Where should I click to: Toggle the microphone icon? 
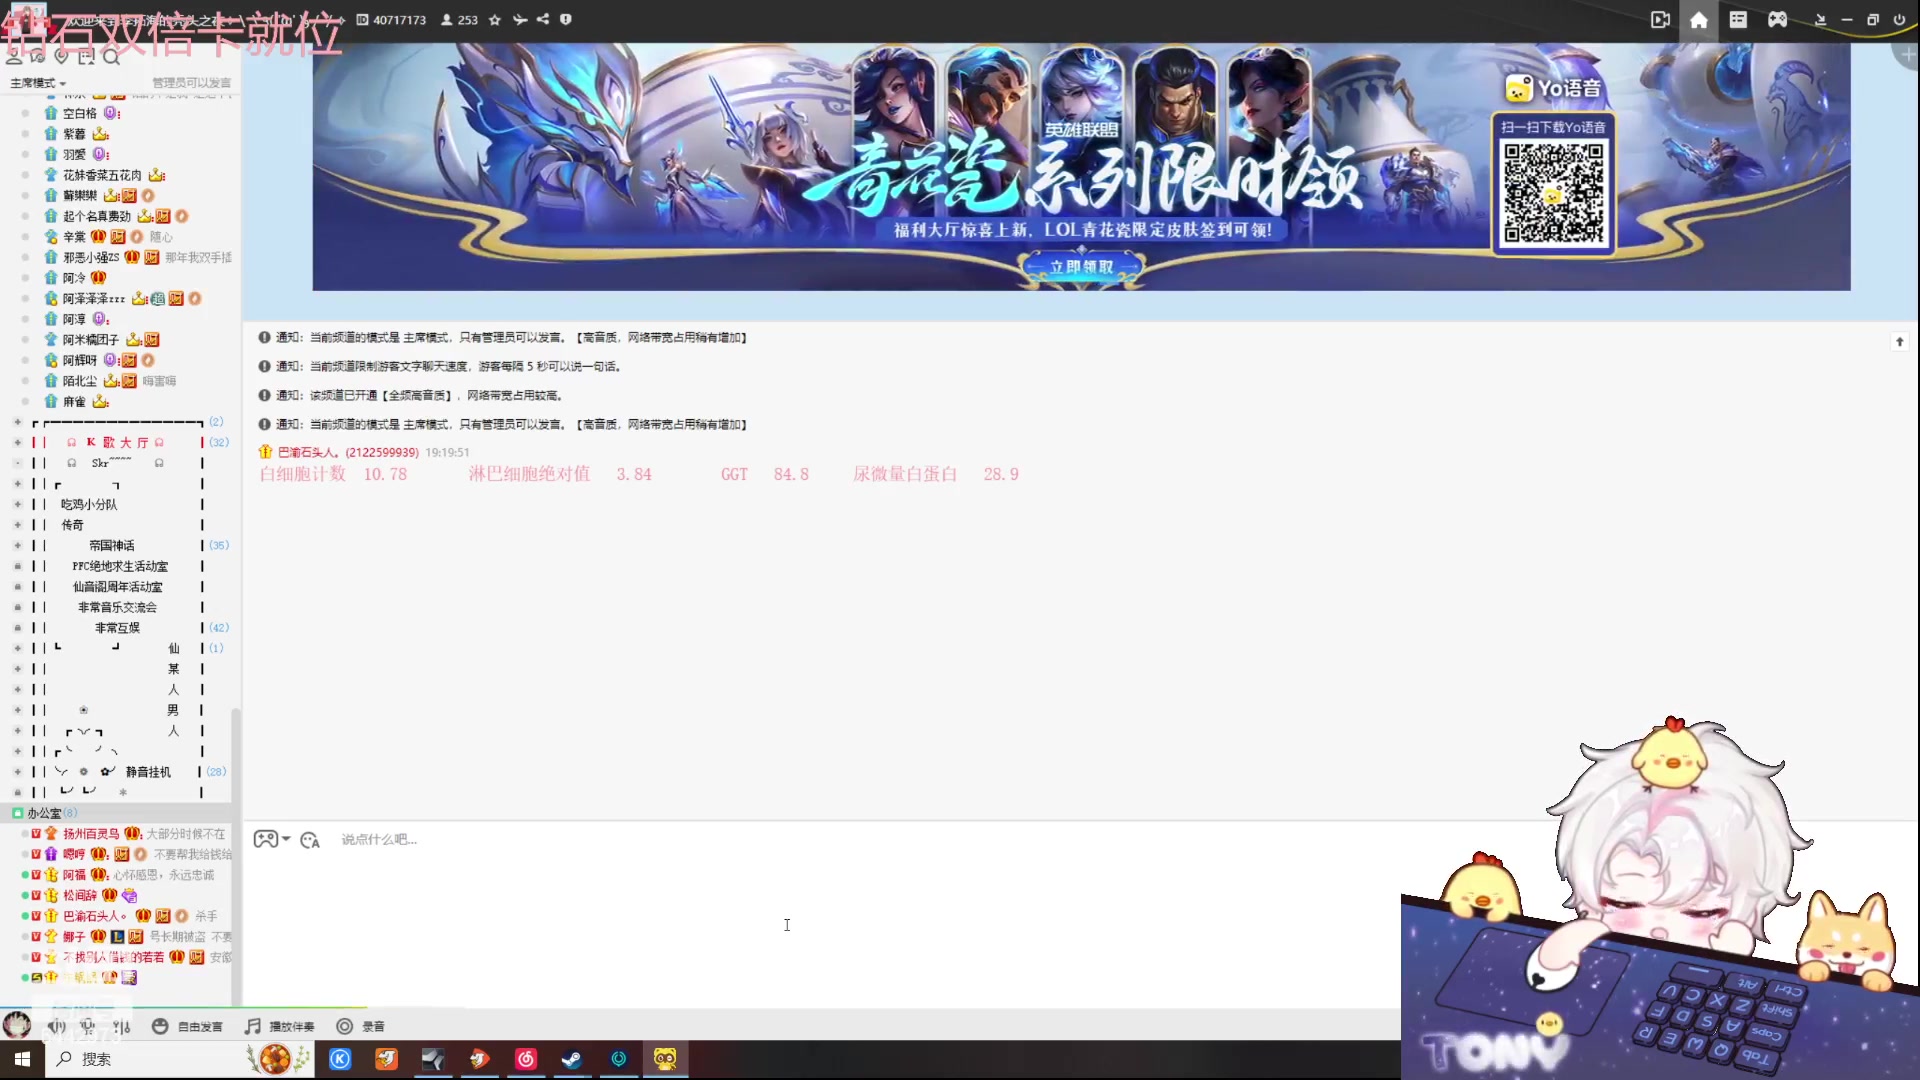click(x=88, y=1026)
